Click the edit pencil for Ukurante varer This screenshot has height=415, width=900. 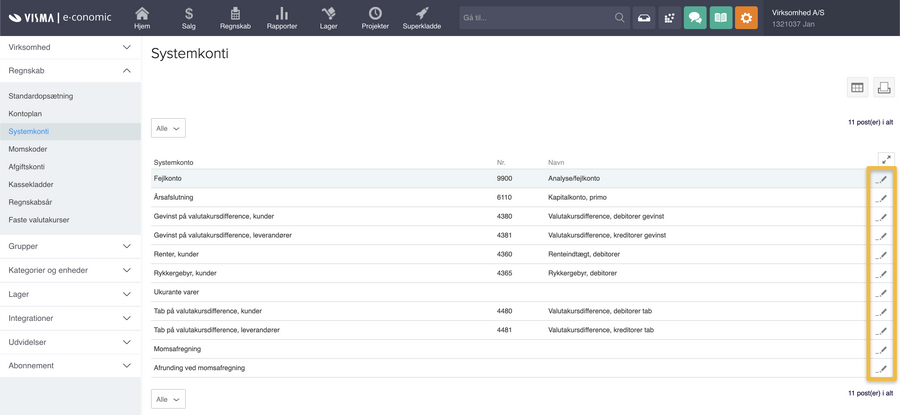pos(882,293)
